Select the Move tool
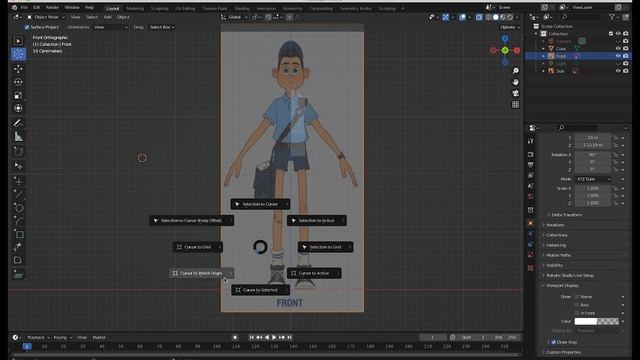This screenshot has width=640, height=360. (18, 69)
